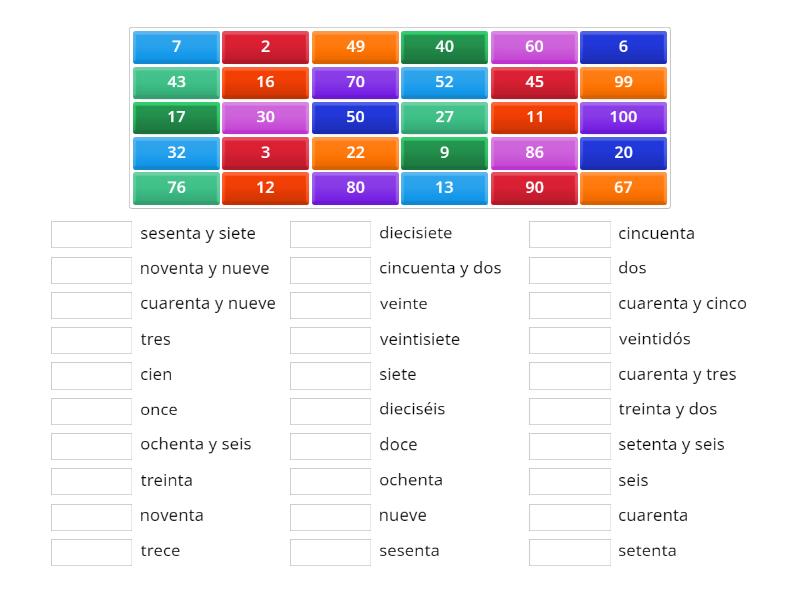The width and height of the screenshot is (800, 600).
Task: Pick the number 86 tile
Action: 534,152
